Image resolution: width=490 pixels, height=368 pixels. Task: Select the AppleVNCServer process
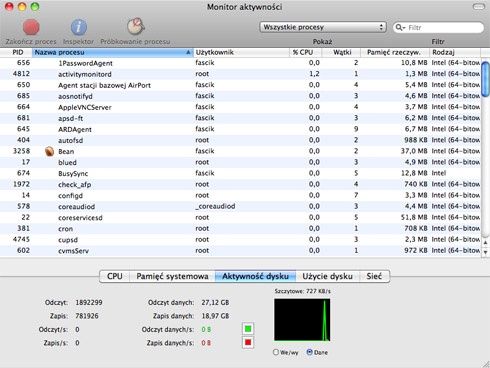(x=240, y=107)
